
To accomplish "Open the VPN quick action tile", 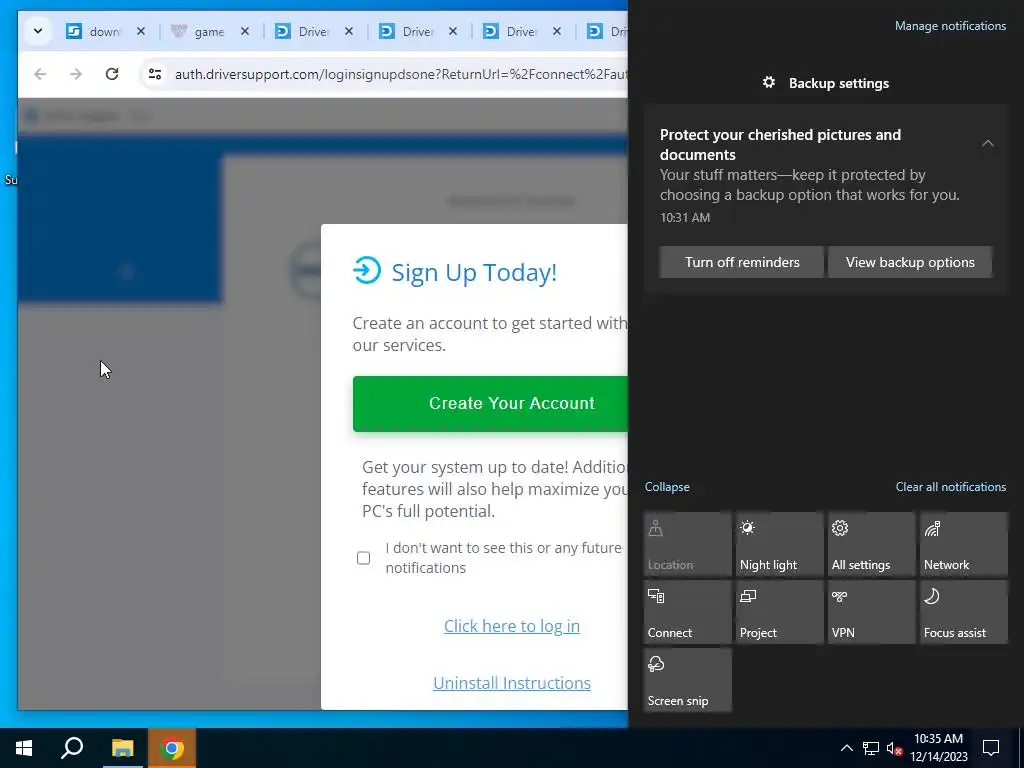I will pos(872,612).
